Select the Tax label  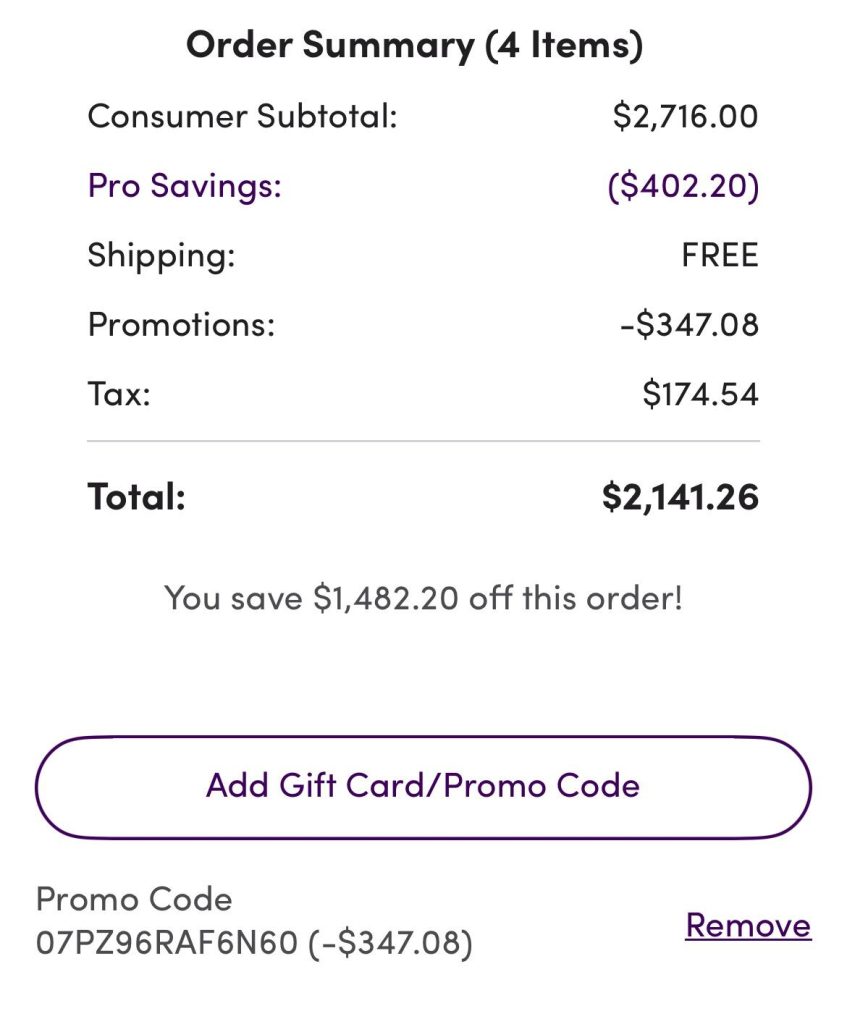(119, 394)
